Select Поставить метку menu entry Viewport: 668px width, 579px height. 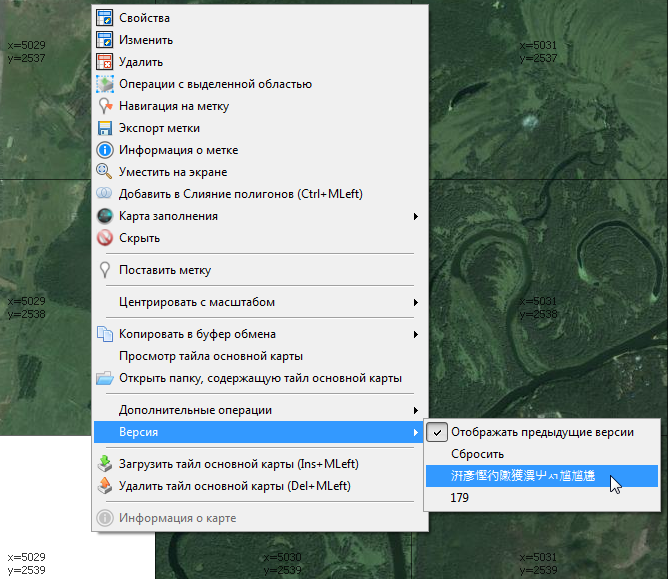click(165, 270)
